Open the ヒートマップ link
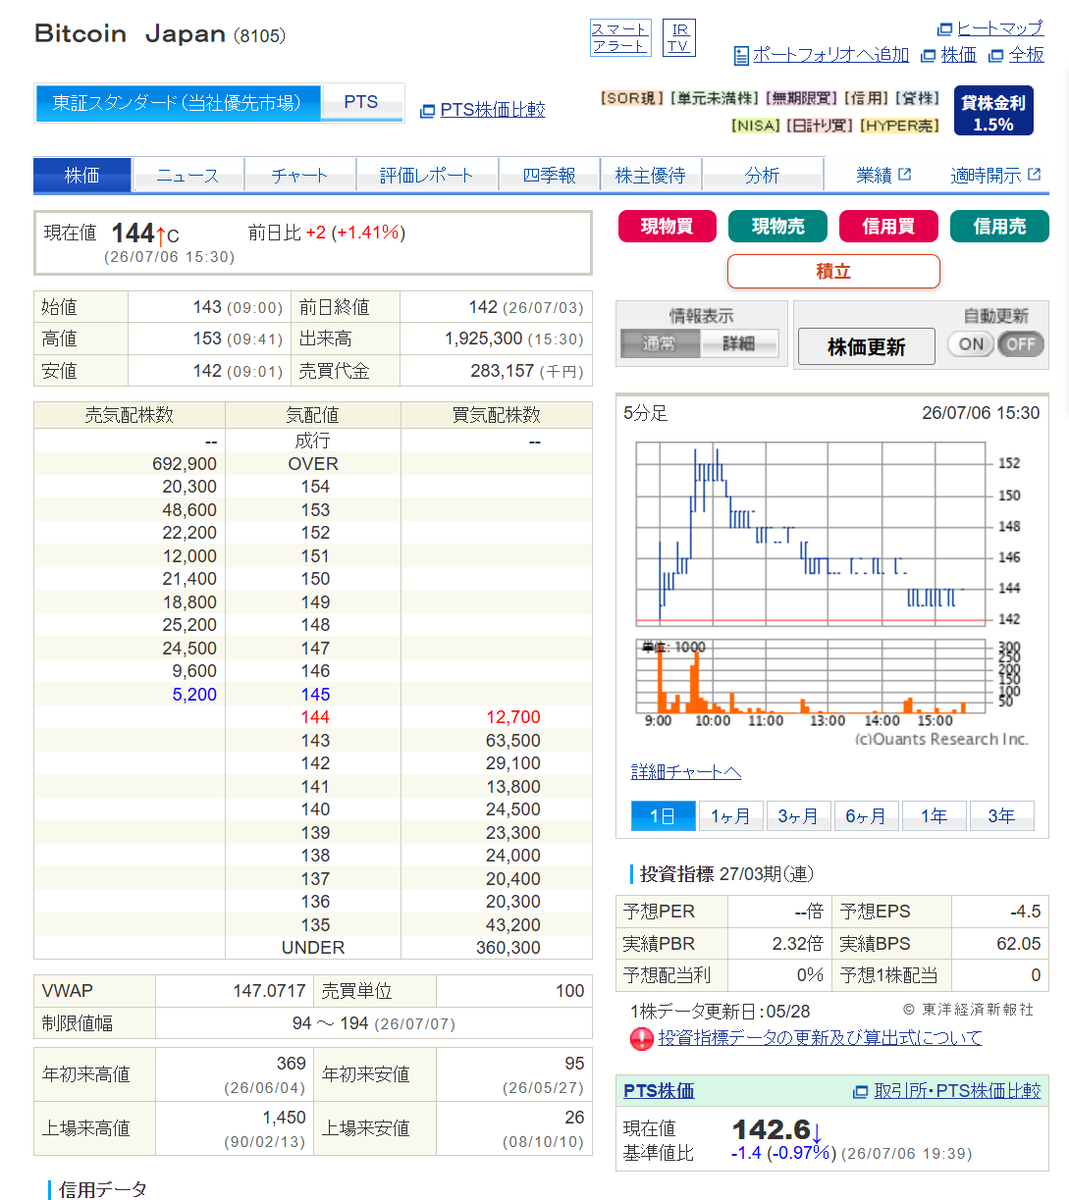1069x1200 pixels. click(x=999, y=28)
